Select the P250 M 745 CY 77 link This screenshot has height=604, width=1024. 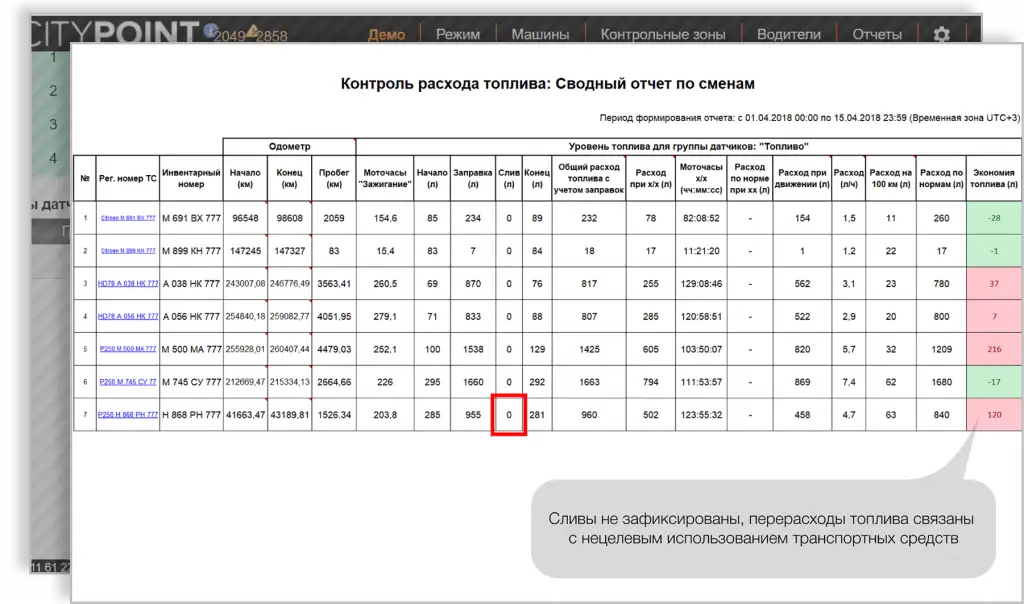tap(127, 381)
